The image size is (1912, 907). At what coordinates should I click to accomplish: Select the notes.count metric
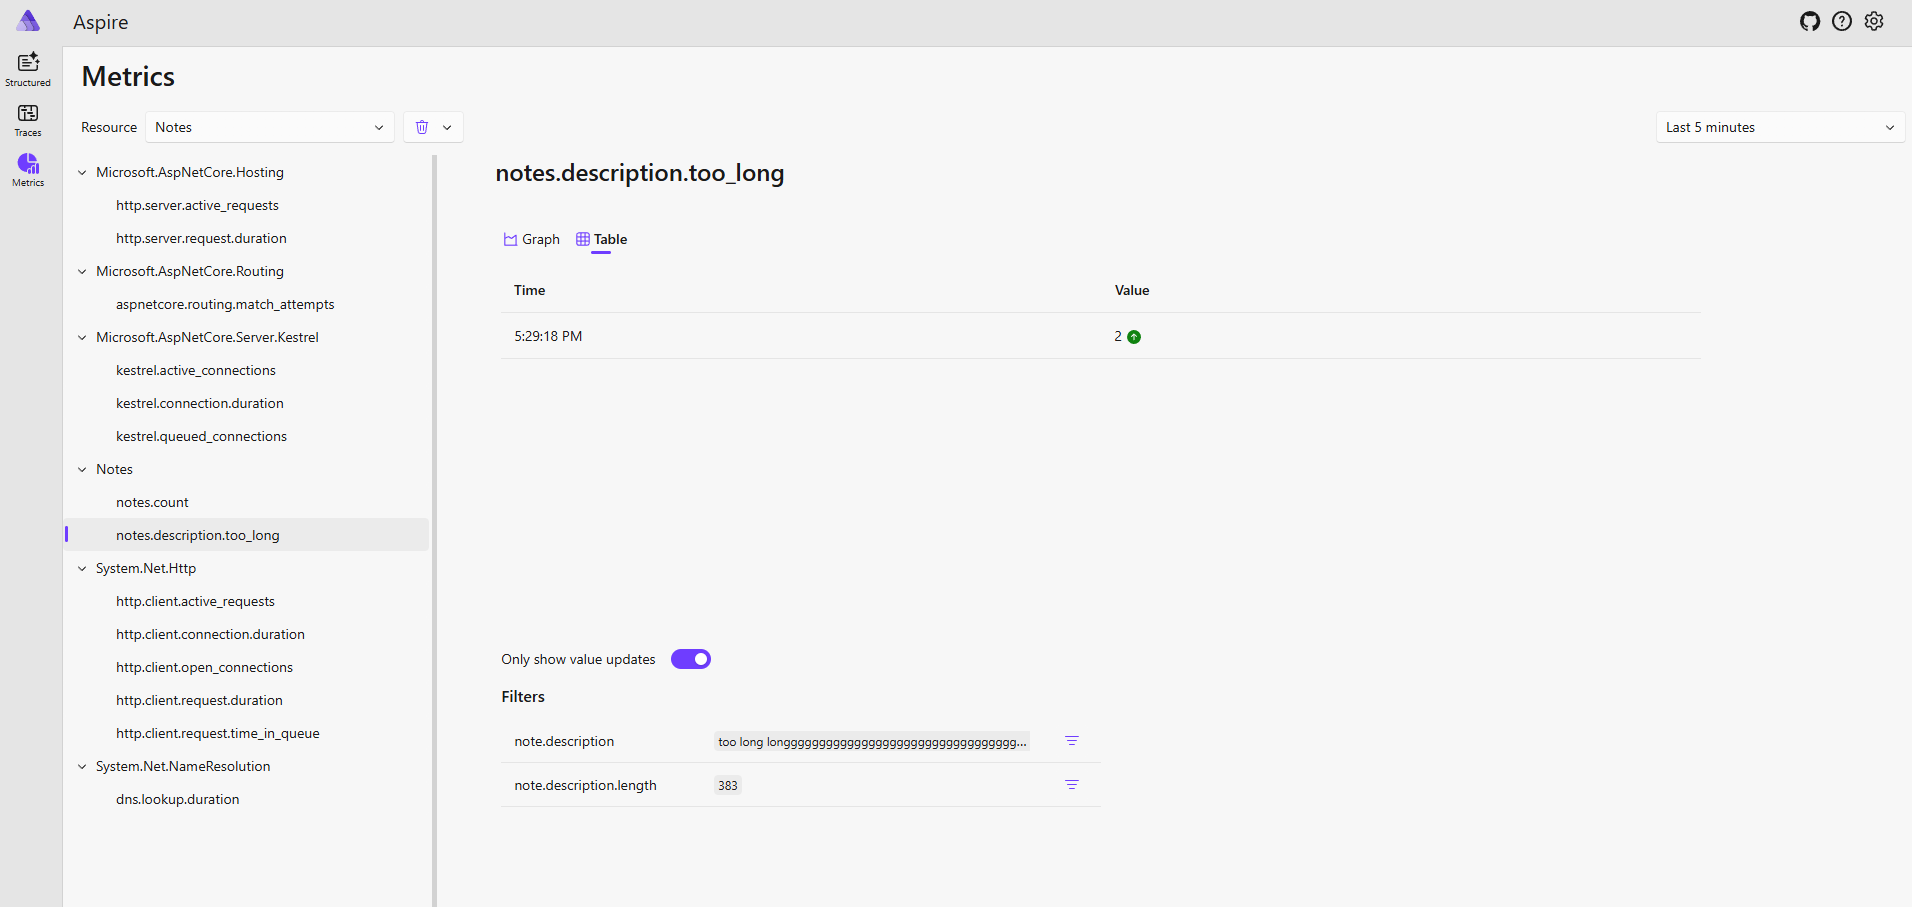click(x=152, y=502)
